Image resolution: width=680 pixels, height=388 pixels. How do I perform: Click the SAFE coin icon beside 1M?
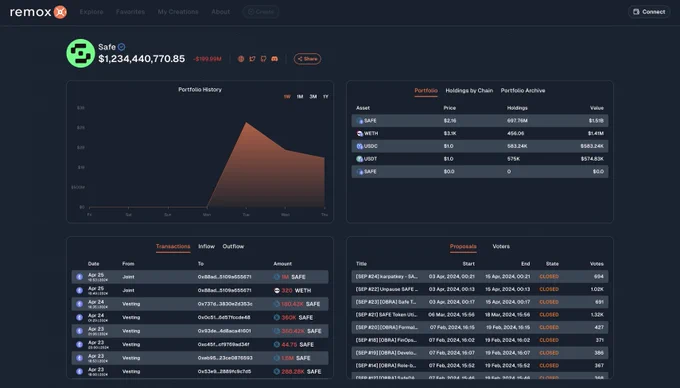(x=277, y=277)
